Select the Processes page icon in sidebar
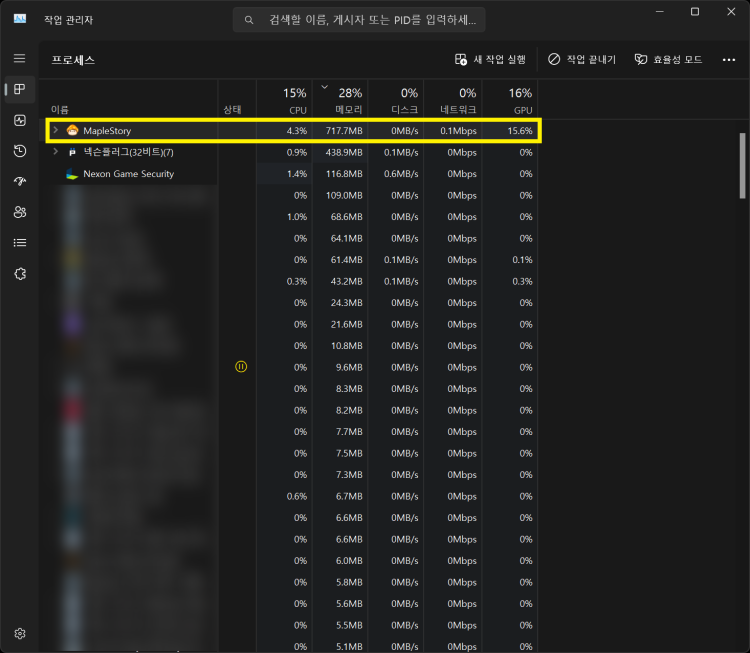This screenshot has width=750, height=653. click(20, 89)
